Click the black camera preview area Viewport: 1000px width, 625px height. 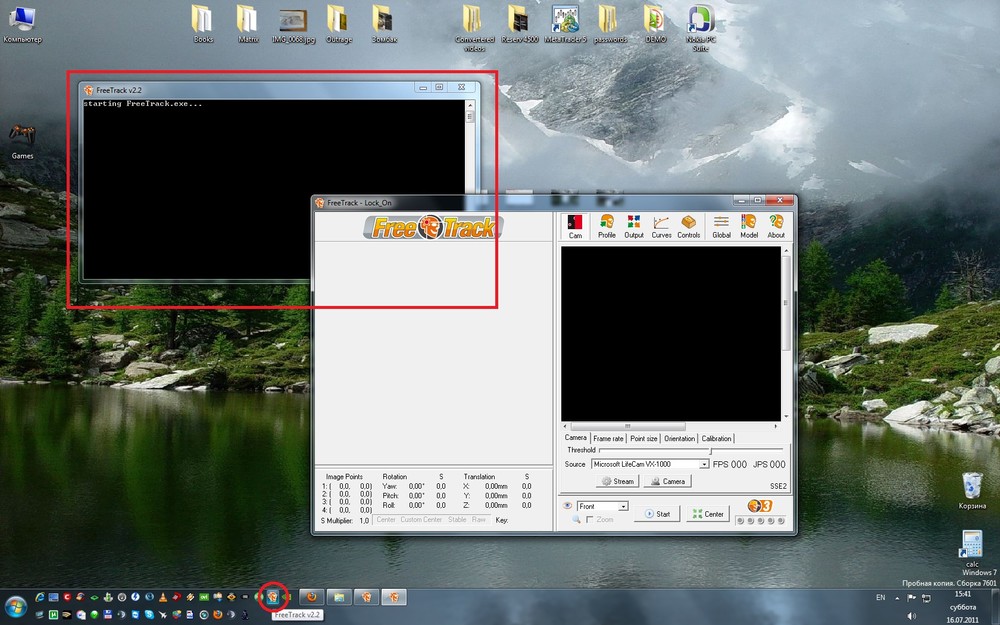point(671,334)
